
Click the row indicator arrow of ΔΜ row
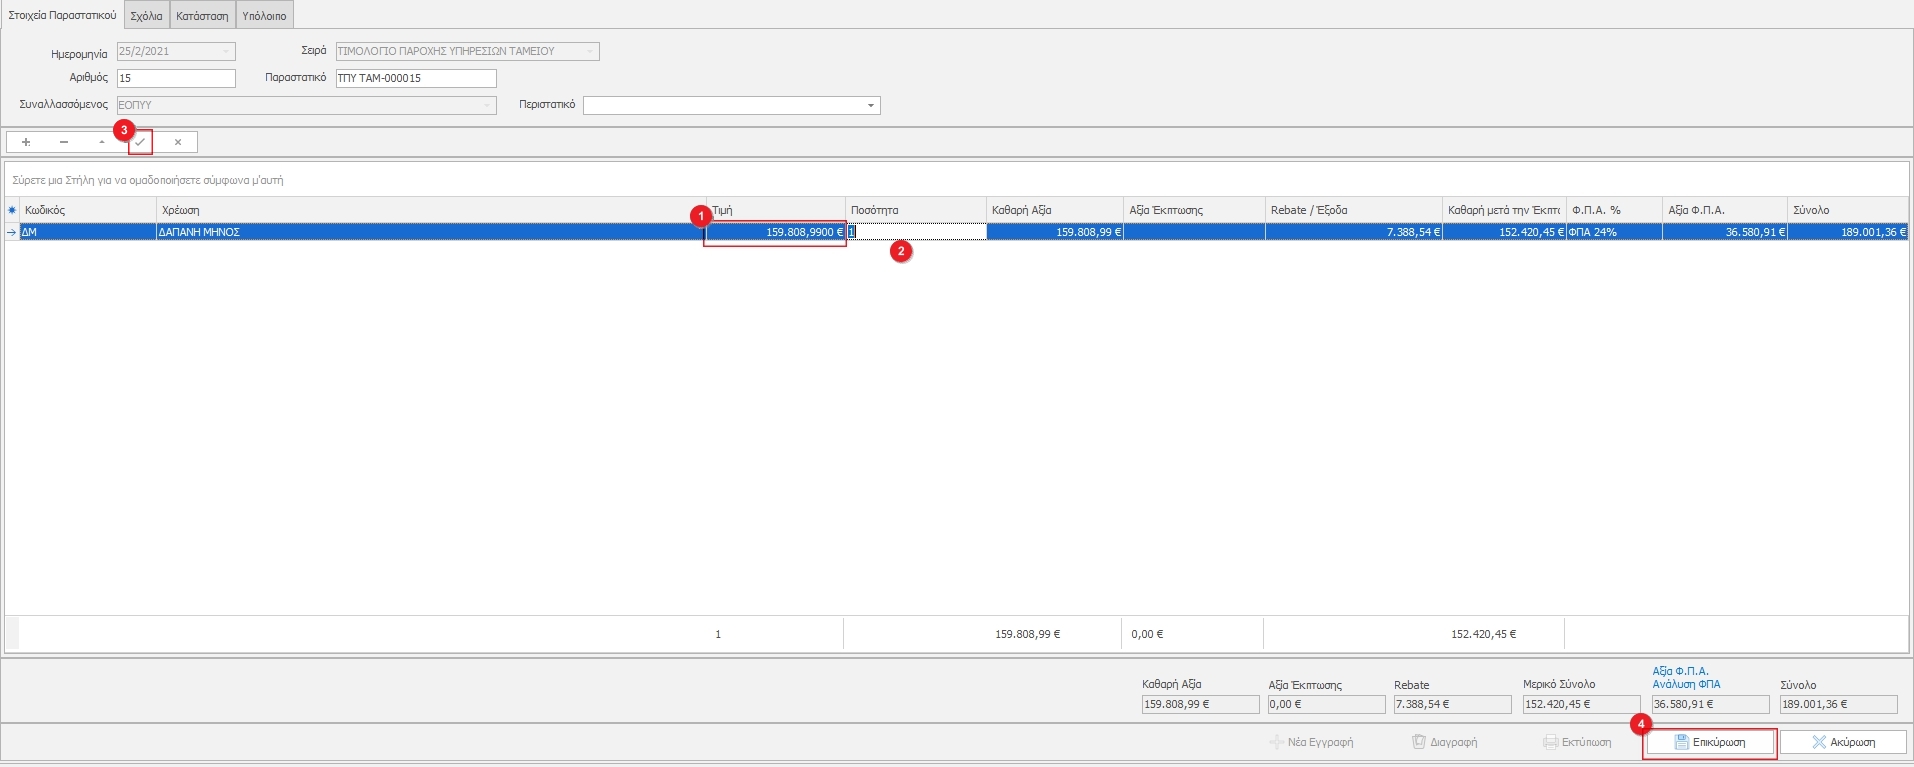click(x=12, y=232)
